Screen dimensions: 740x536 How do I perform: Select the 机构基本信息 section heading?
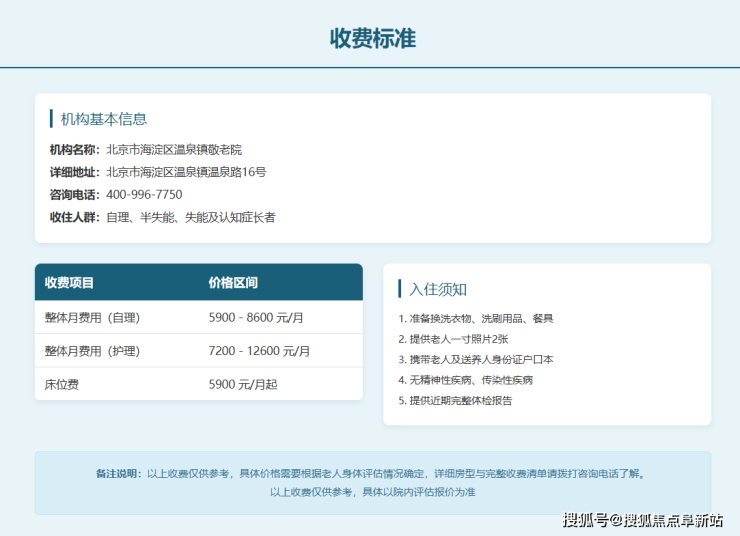point(104,119)
